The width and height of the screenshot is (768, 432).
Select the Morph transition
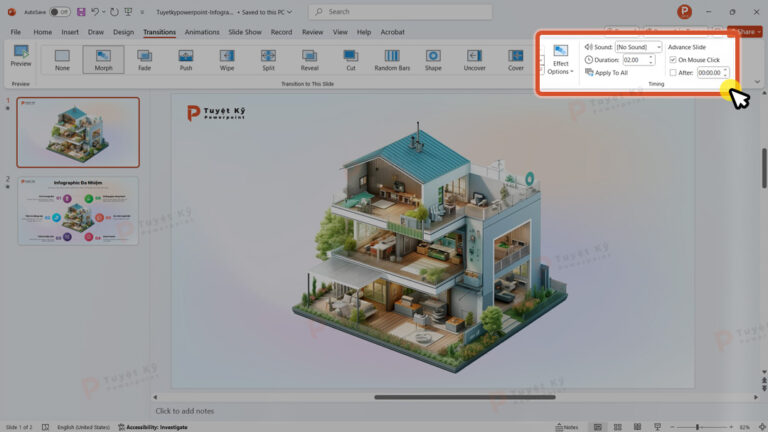tap(103, 60)
